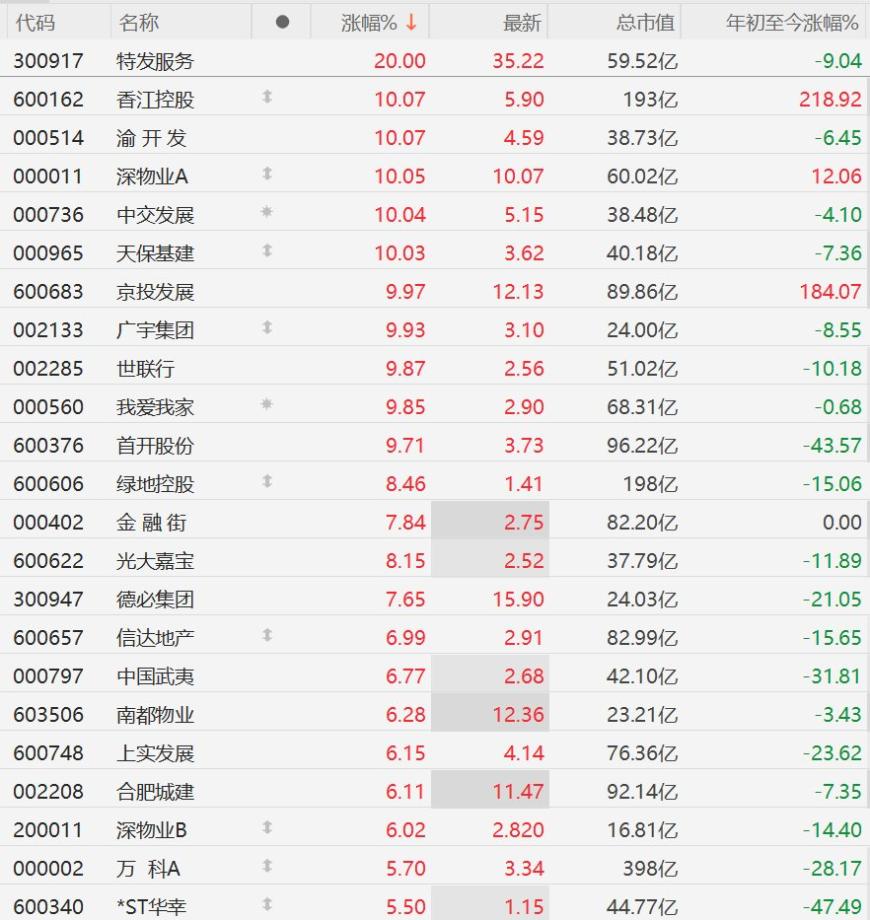Click the marker icon in 信达地产 row

267,634
